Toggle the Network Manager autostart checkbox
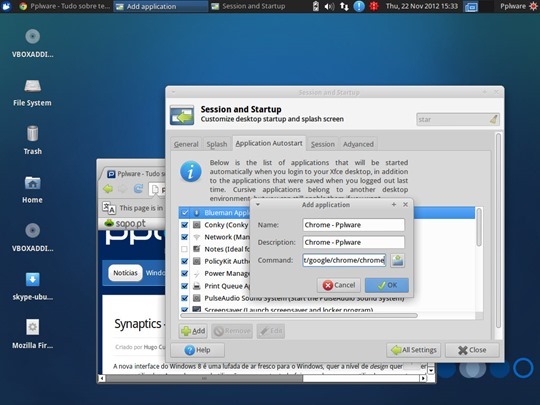This screenshot has height=405, width=540. click(185, 237)
